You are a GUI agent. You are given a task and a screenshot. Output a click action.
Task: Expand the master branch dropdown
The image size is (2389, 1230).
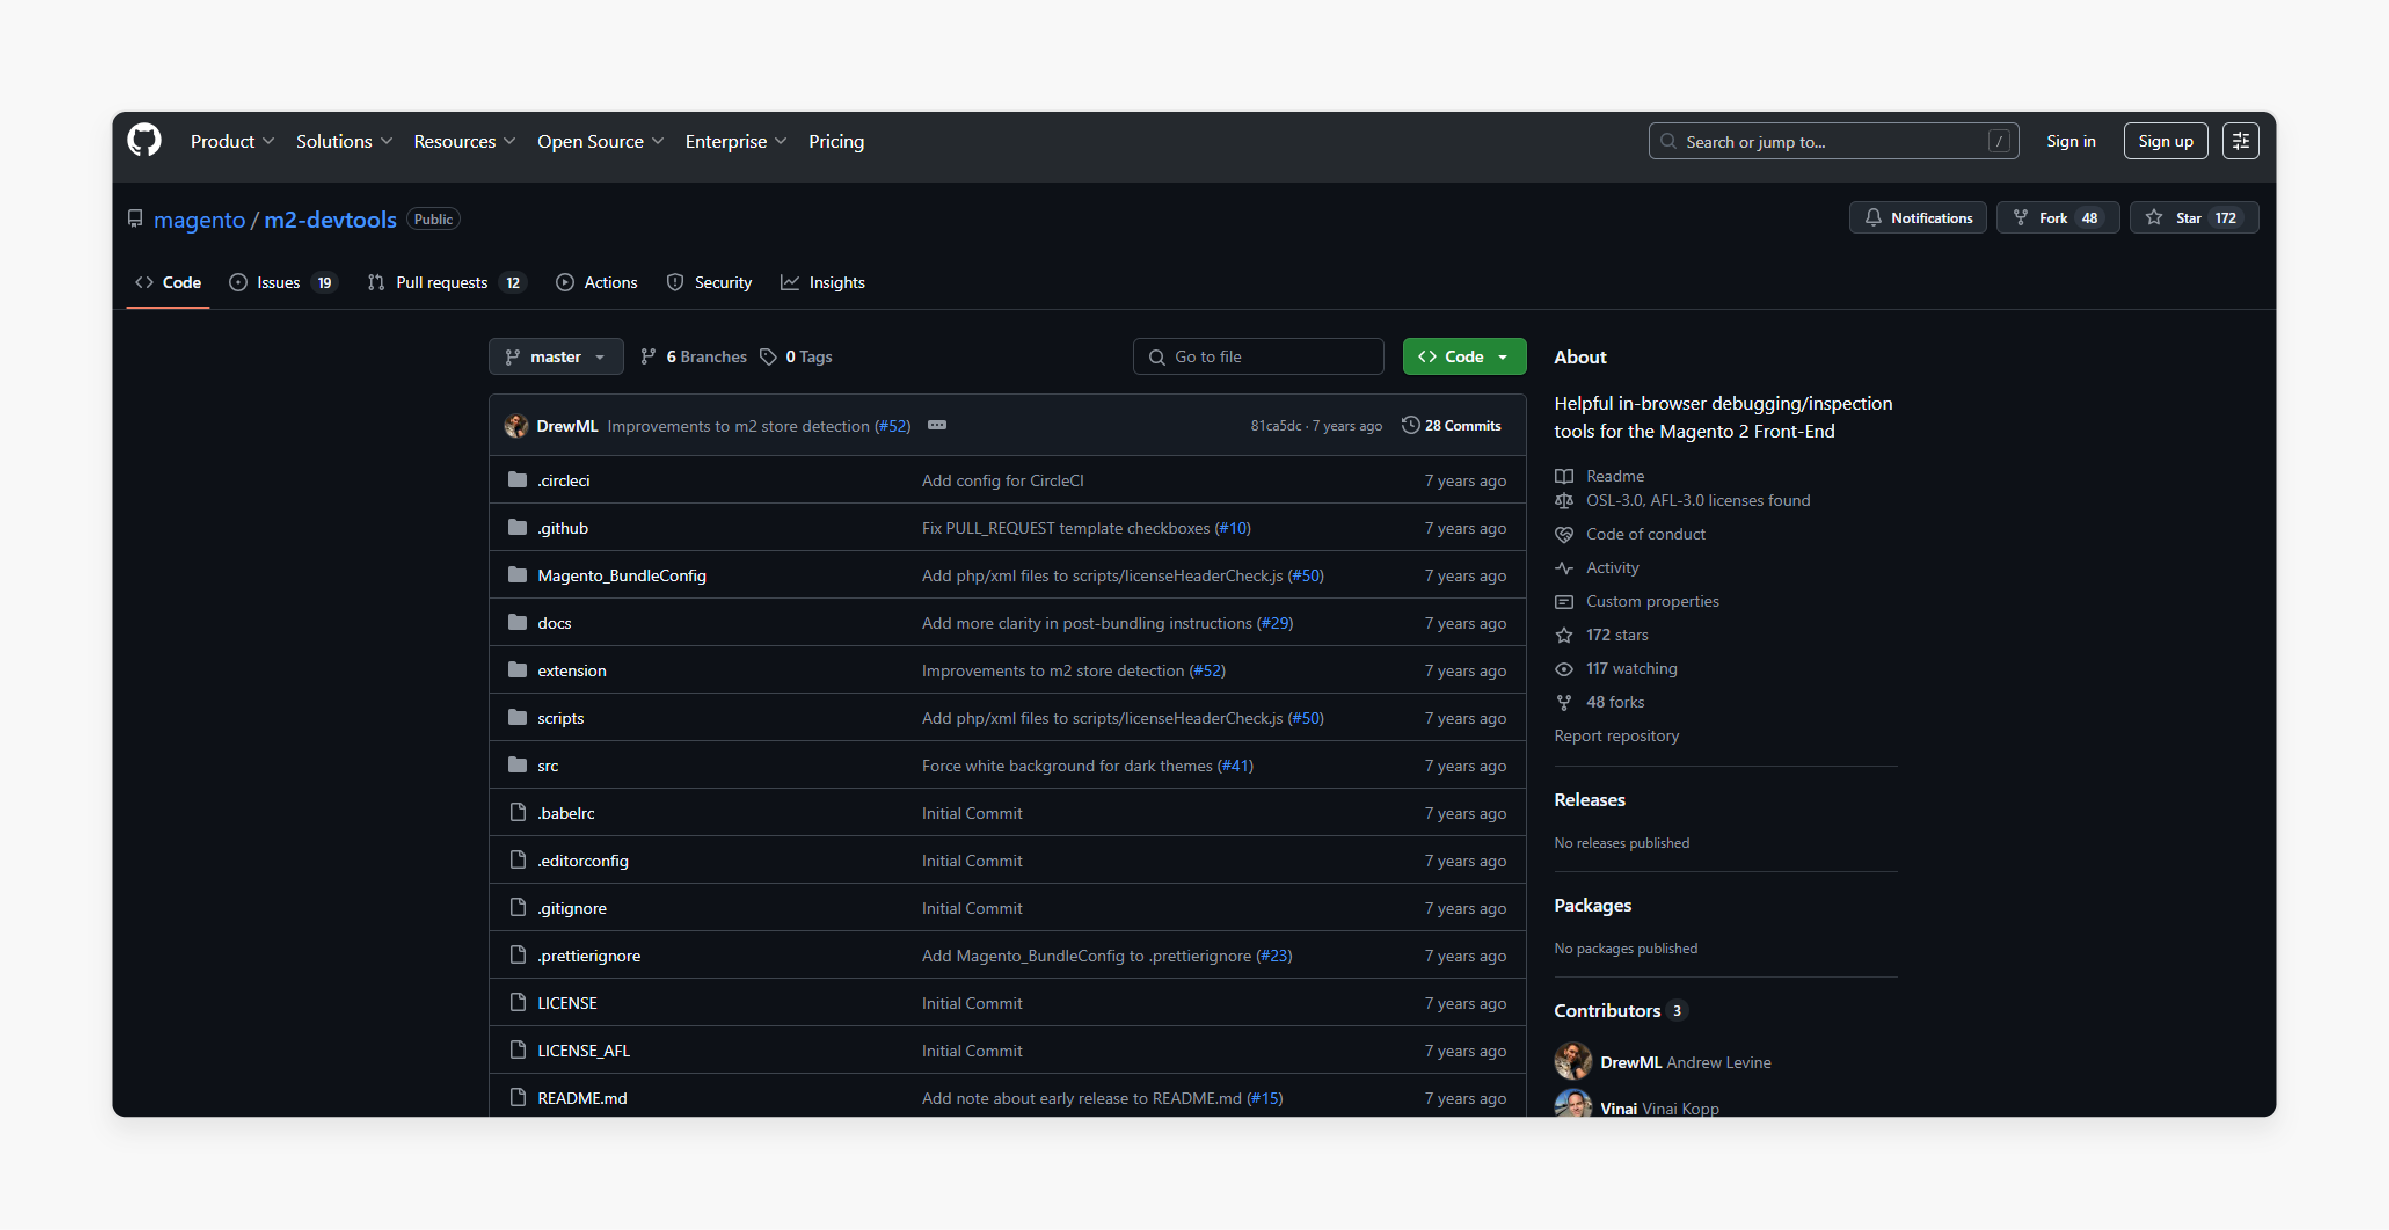pyautogui.click(x=556, y=357)
